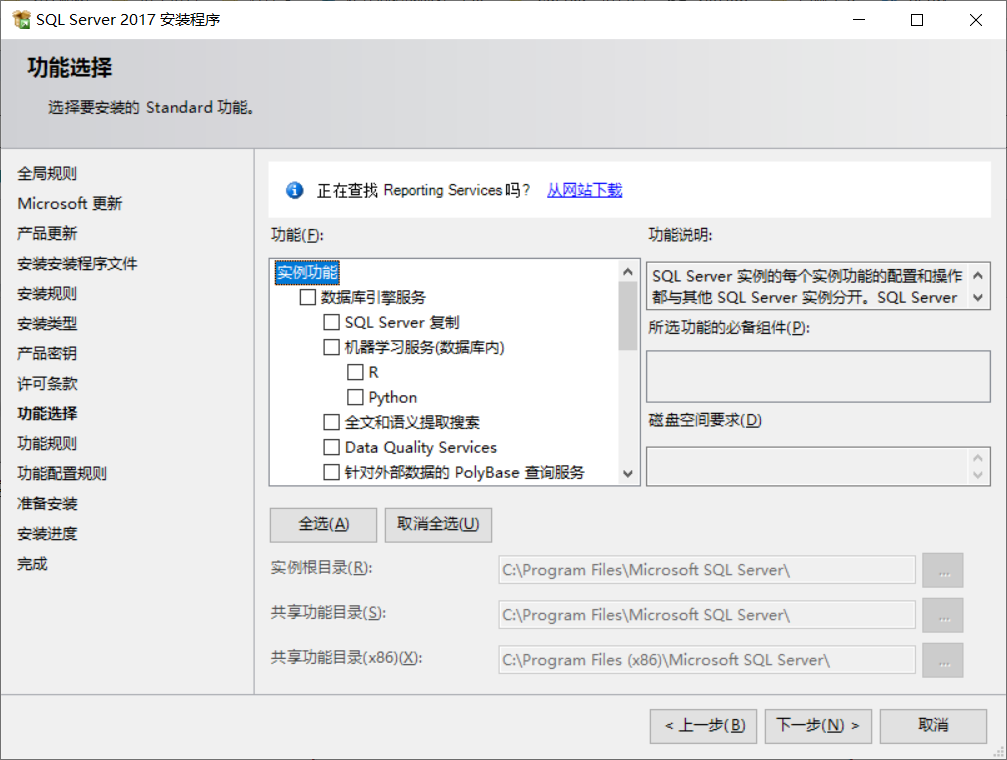
Task: Close the SQL Server setup window
Action: (x=976, y=20)
